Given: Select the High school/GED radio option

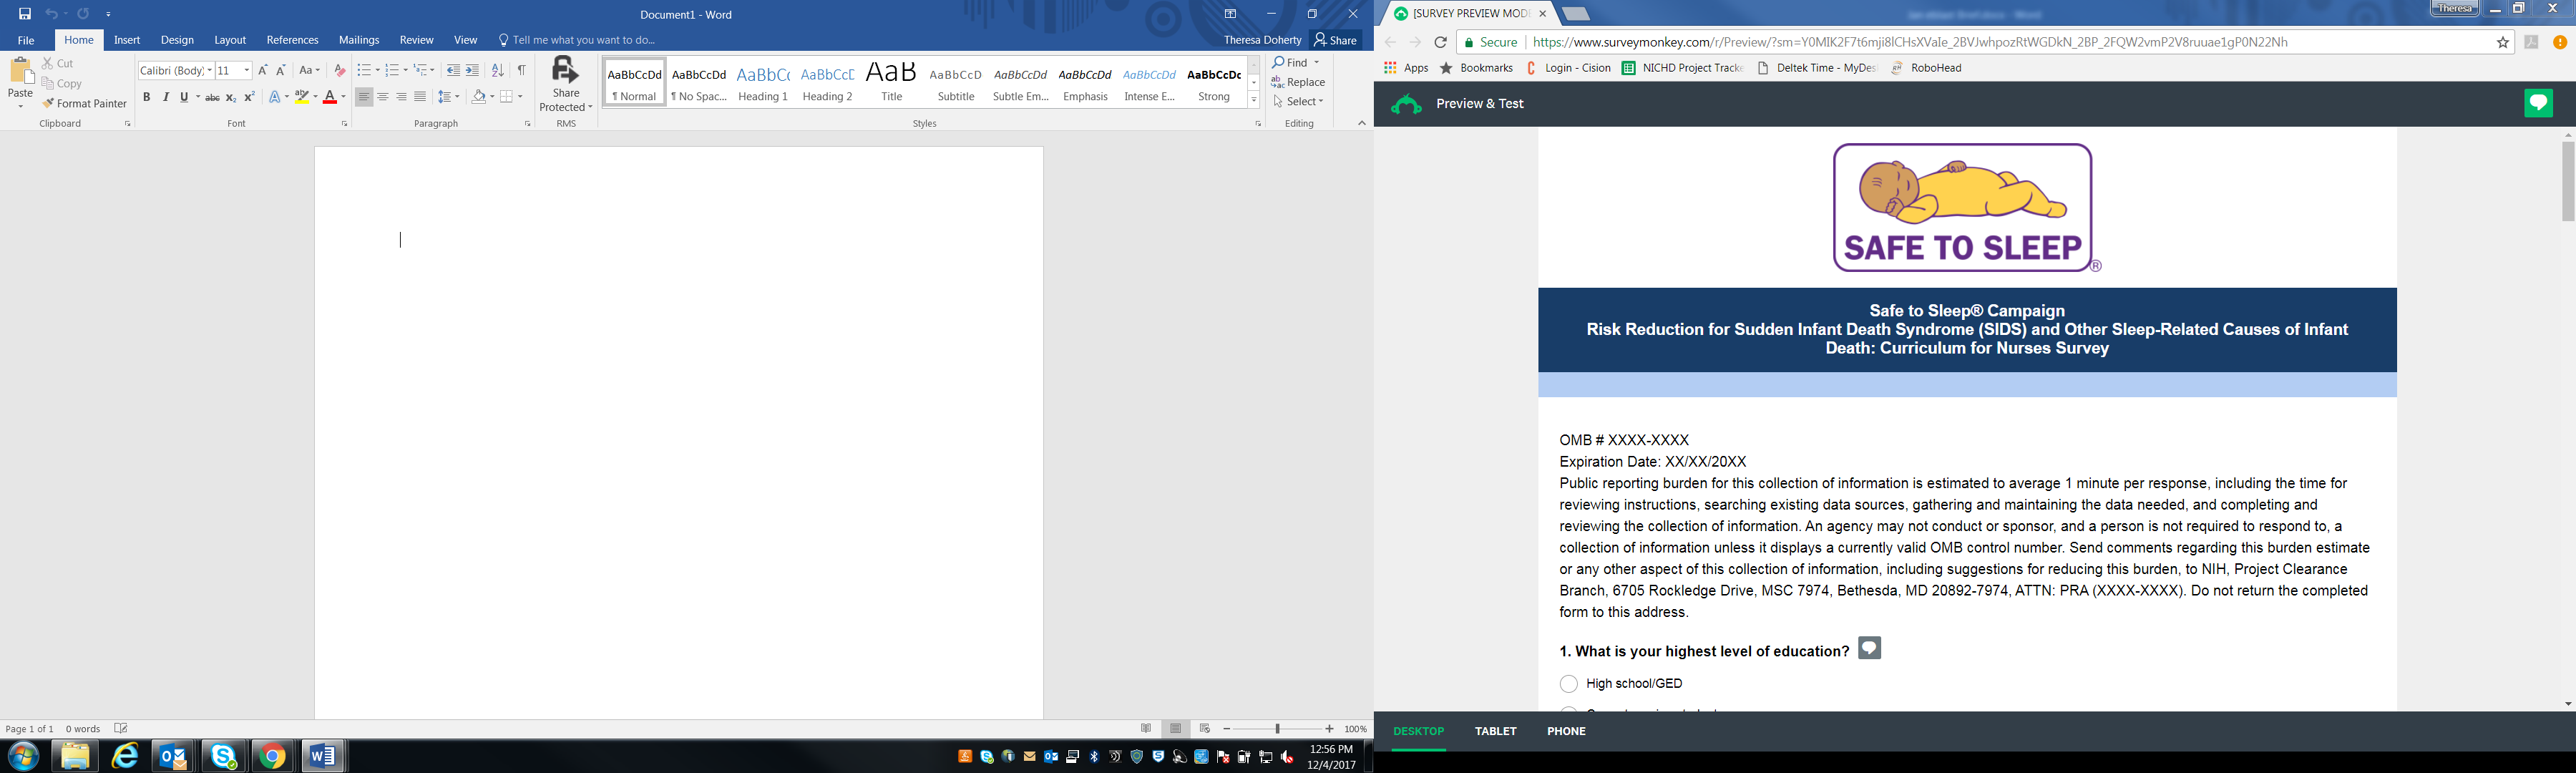Looking at the screenshot, I should 1568,684.
